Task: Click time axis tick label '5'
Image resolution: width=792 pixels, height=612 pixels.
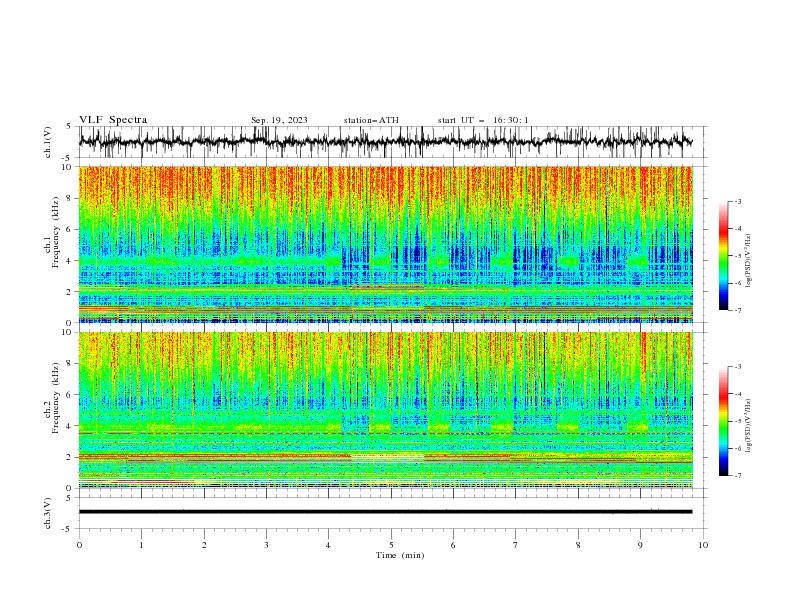Action: click(x=391, y=545)
